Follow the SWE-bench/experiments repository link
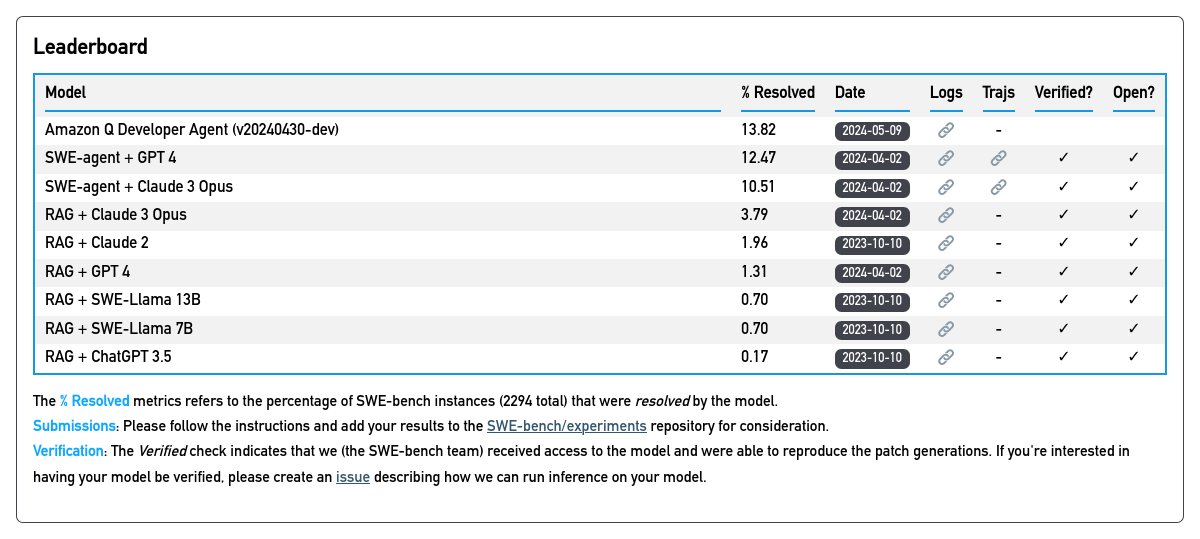 pyautogui.click(x=566, y=425)
